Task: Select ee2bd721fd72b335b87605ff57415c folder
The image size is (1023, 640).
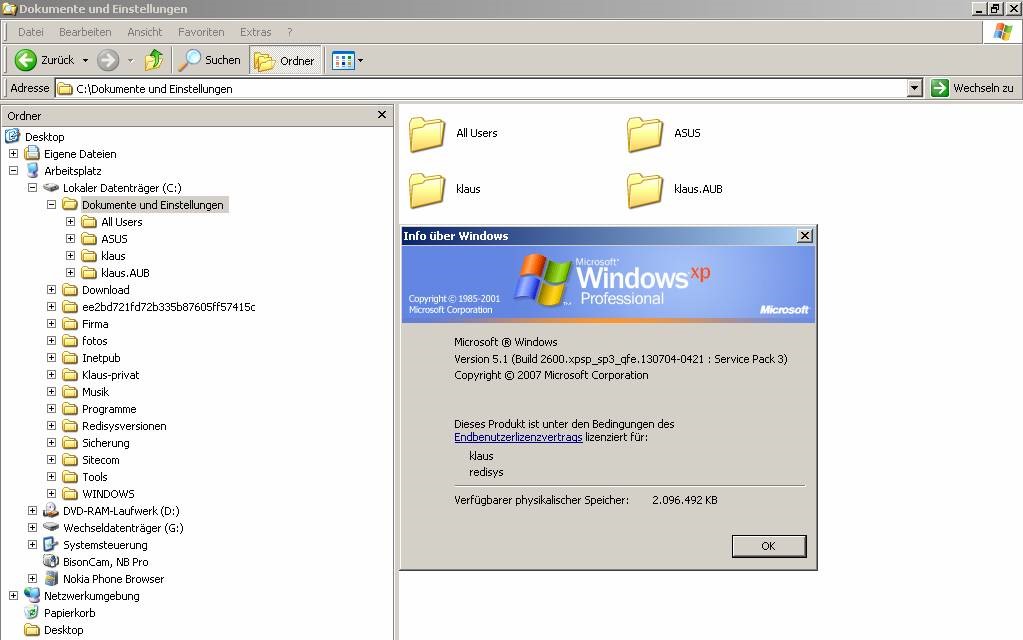Action: pos(168,307)
